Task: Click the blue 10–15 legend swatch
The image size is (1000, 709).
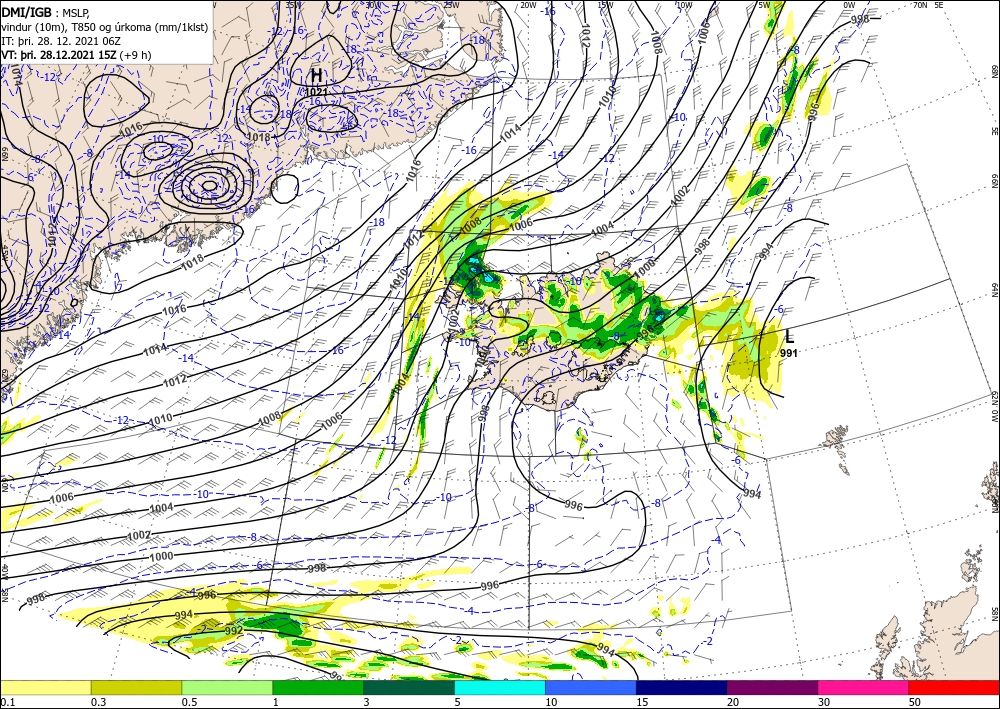Action: [x=591, y=687]
